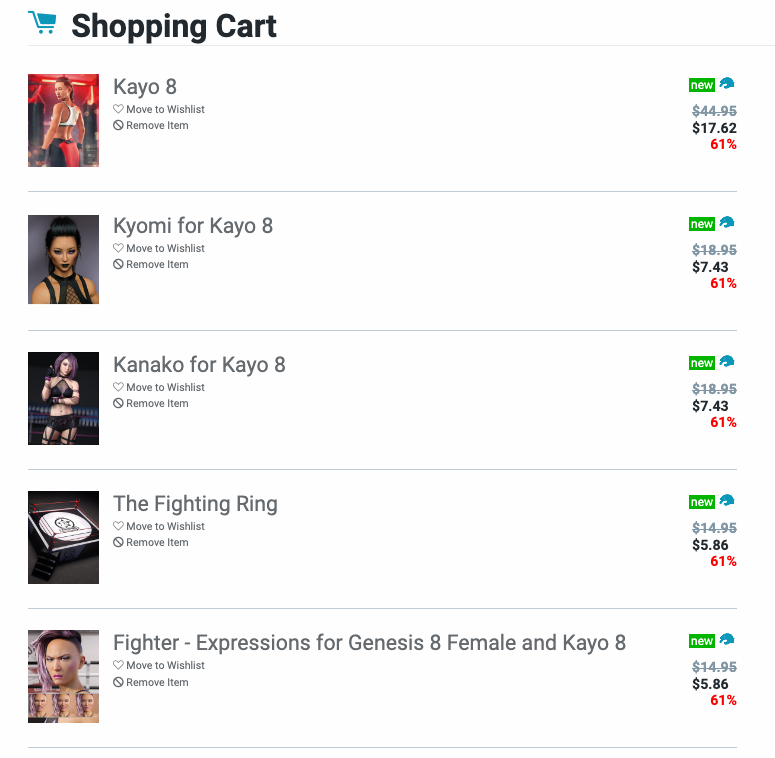Open the Kayo 8 product title
The width and height of the screenshot is (775, 758).
pos(145,87)
